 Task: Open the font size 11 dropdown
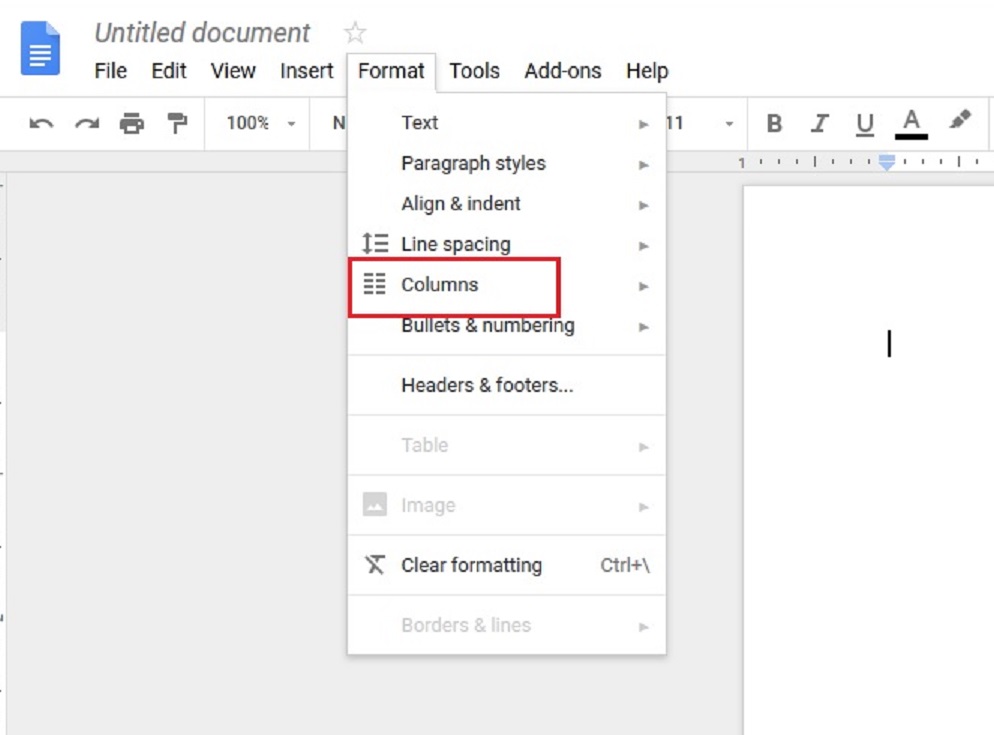(700, 124)
